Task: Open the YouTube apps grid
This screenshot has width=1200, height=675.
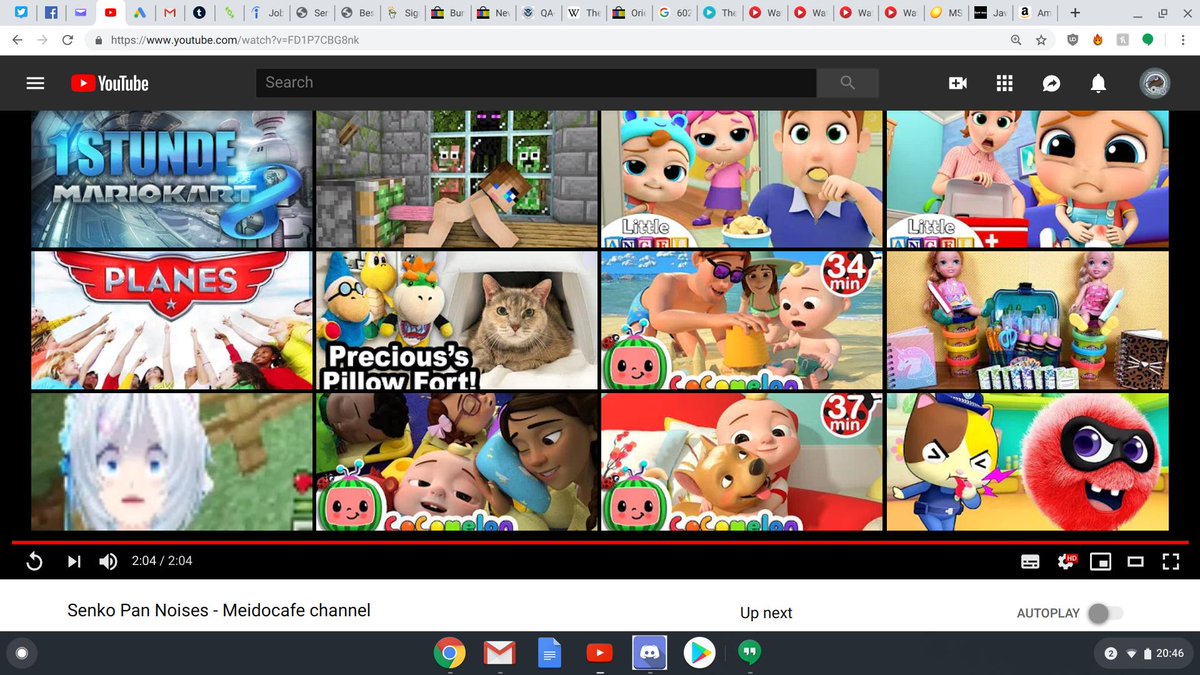Action: pos(1005,84)
